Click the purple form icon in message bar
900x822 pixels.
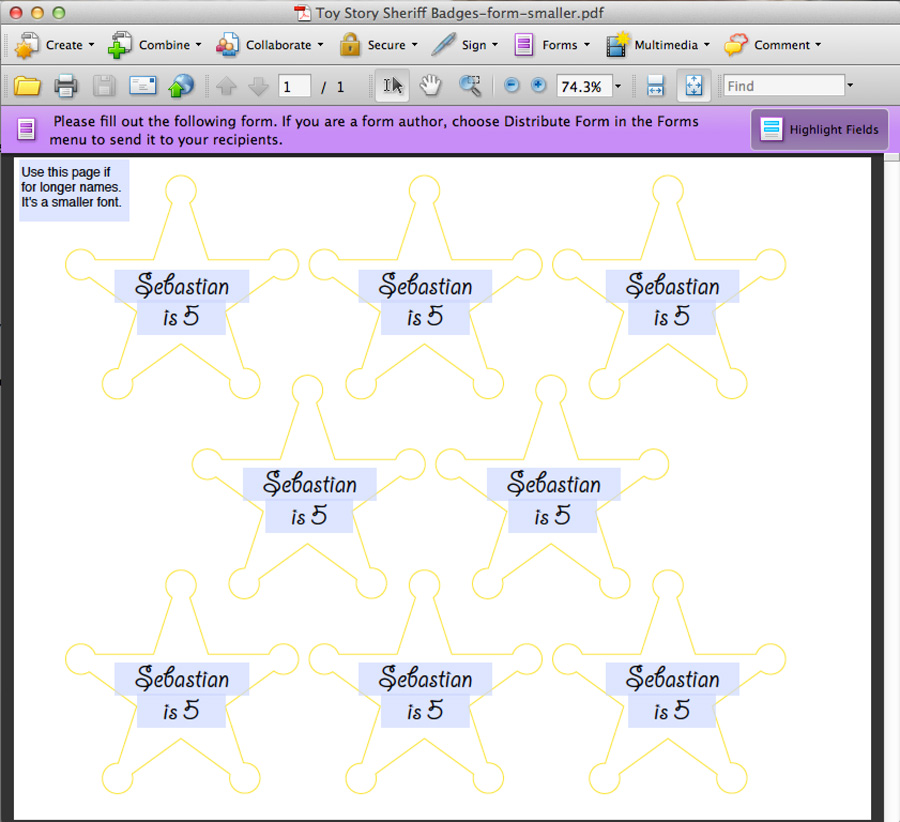pos(26,129)
